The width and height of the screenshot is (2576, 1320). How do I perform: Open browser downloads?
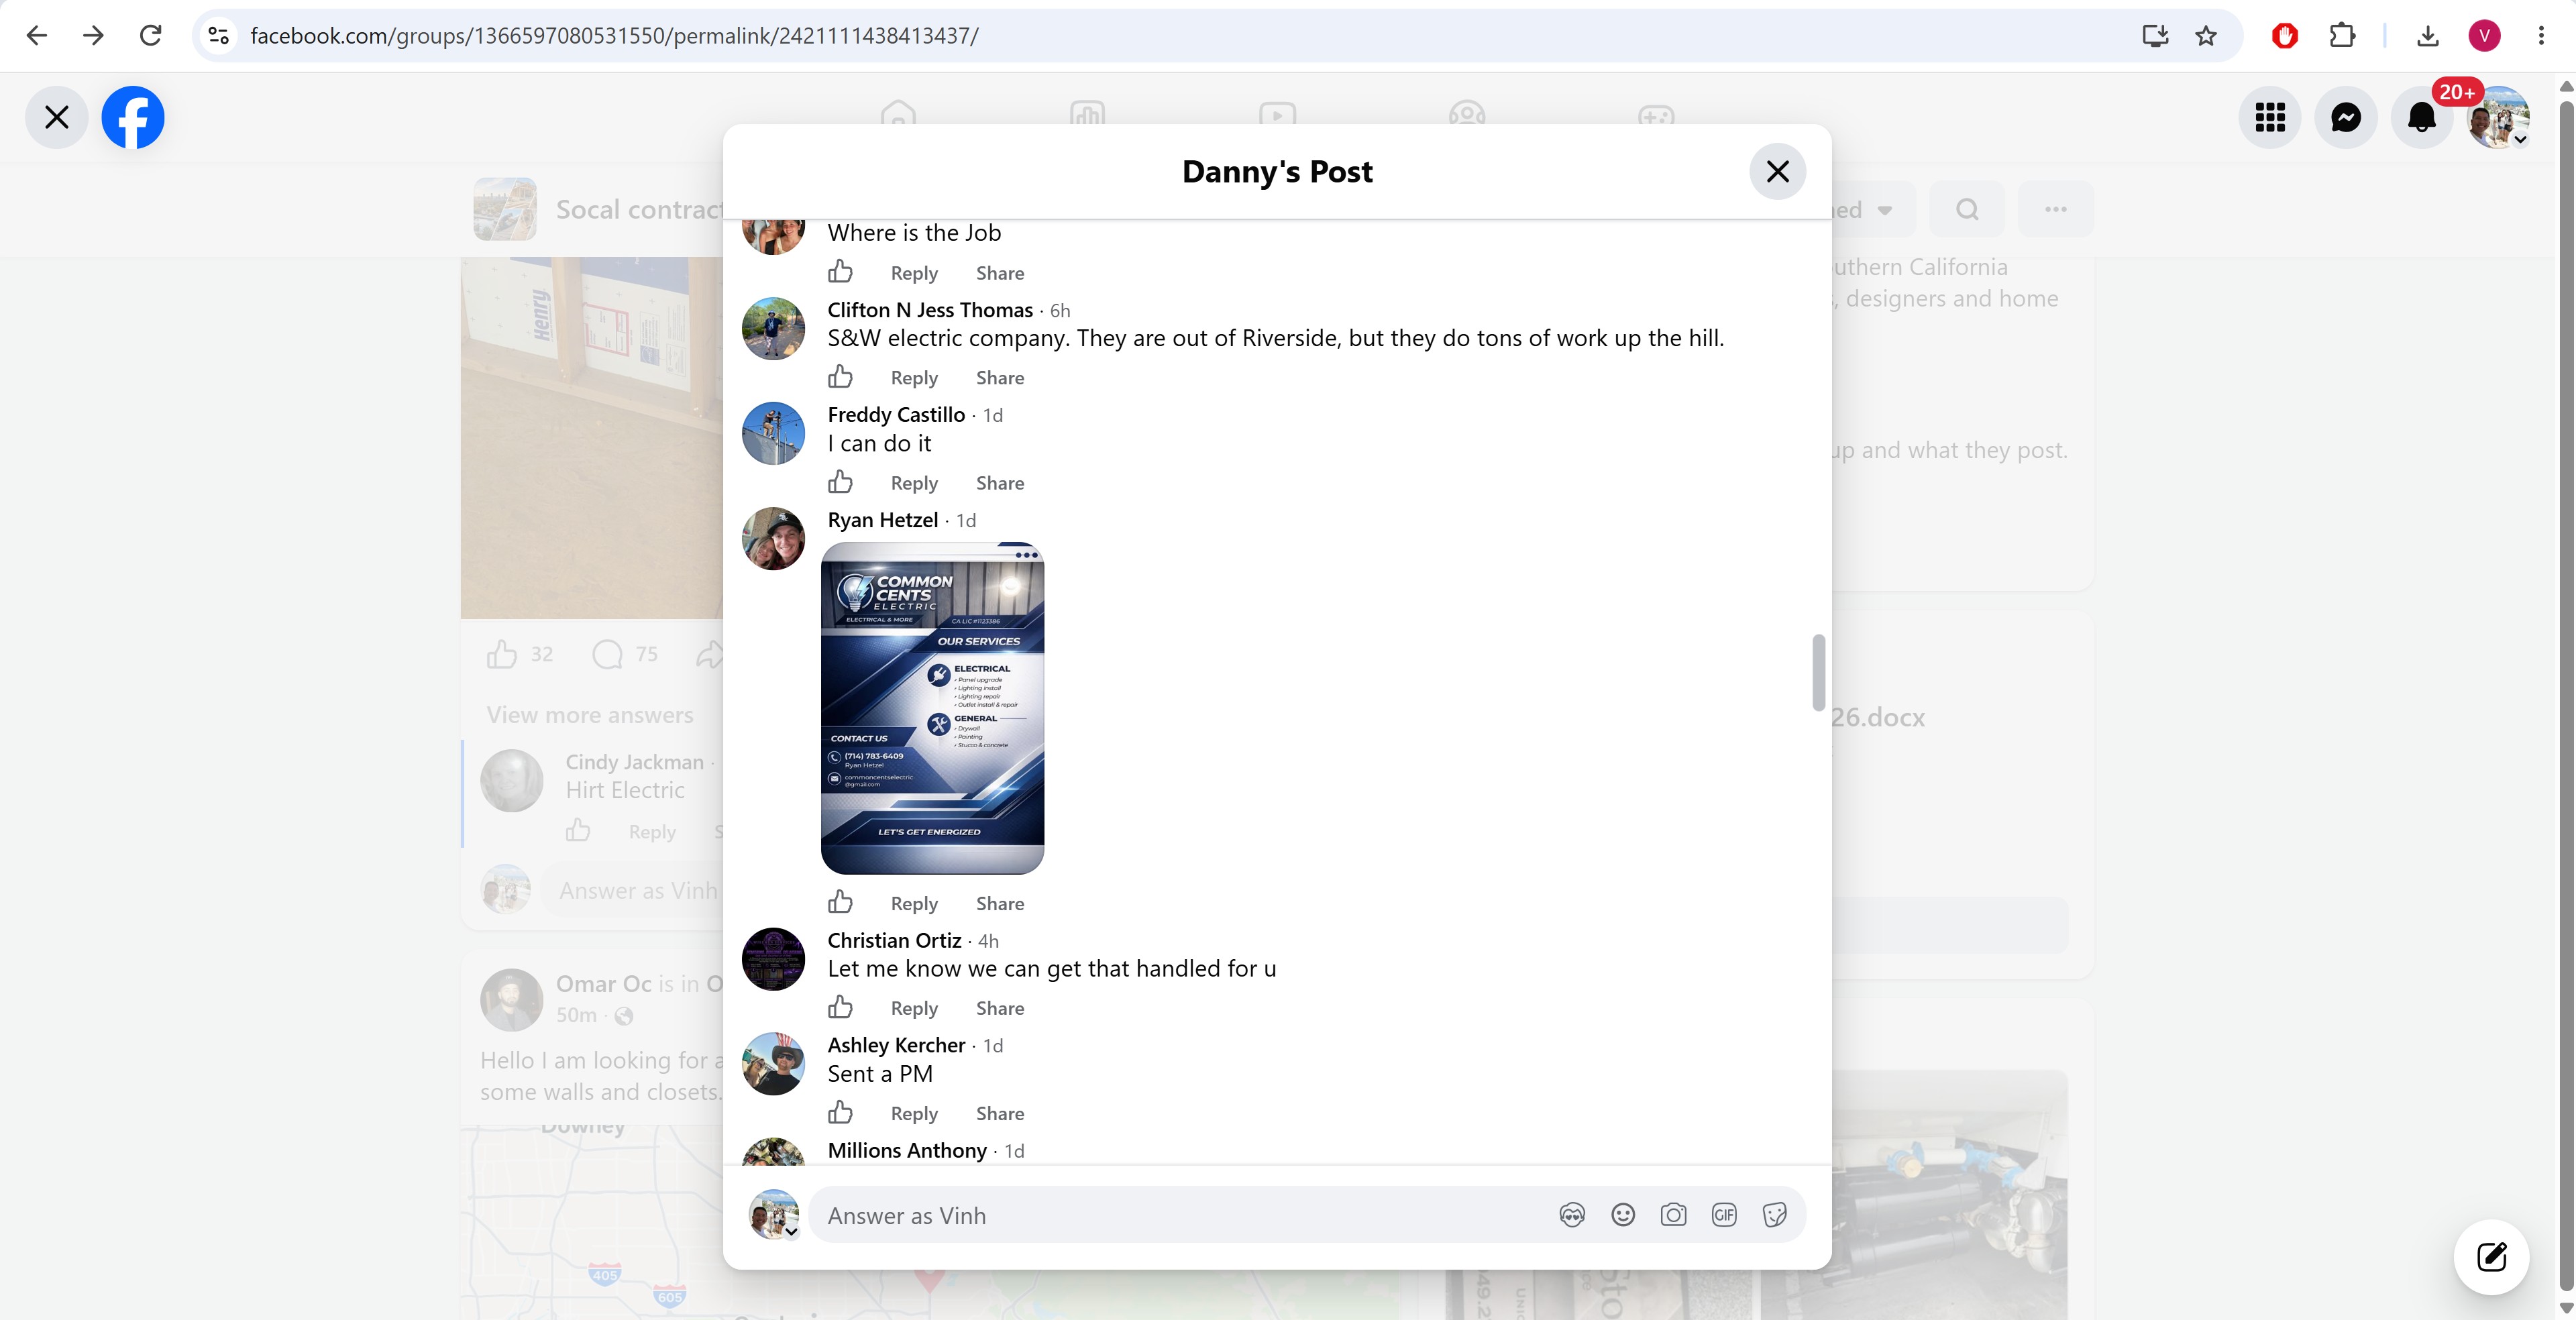tap(2428, 36)
